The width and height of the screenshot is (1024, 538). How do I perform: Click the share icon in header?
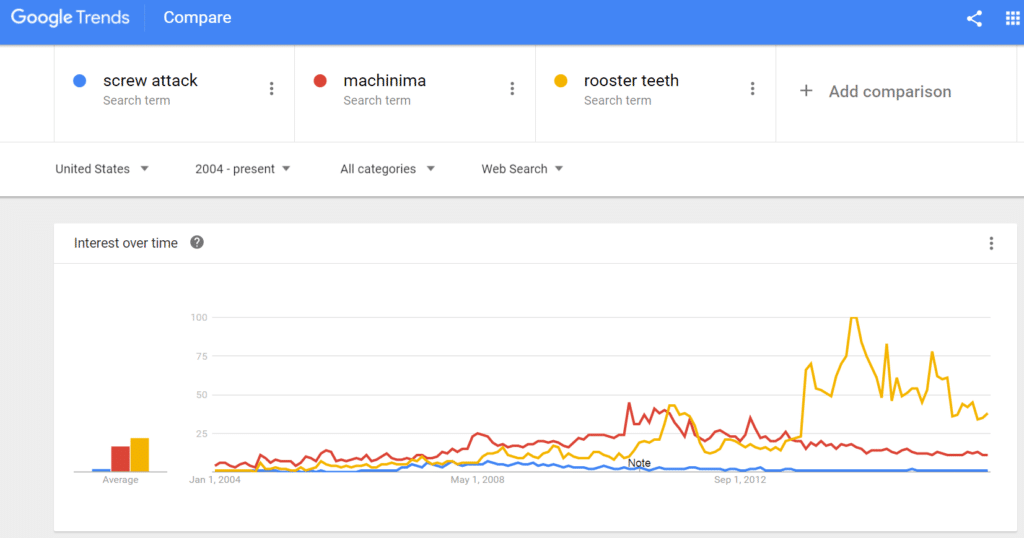(974, 18)
